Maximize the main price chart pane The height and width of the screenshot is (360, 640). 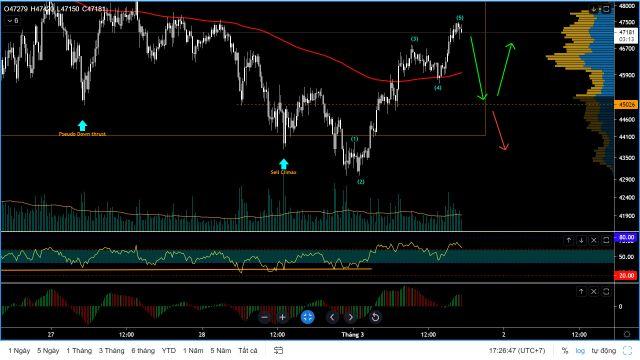[x=606, y=9]
